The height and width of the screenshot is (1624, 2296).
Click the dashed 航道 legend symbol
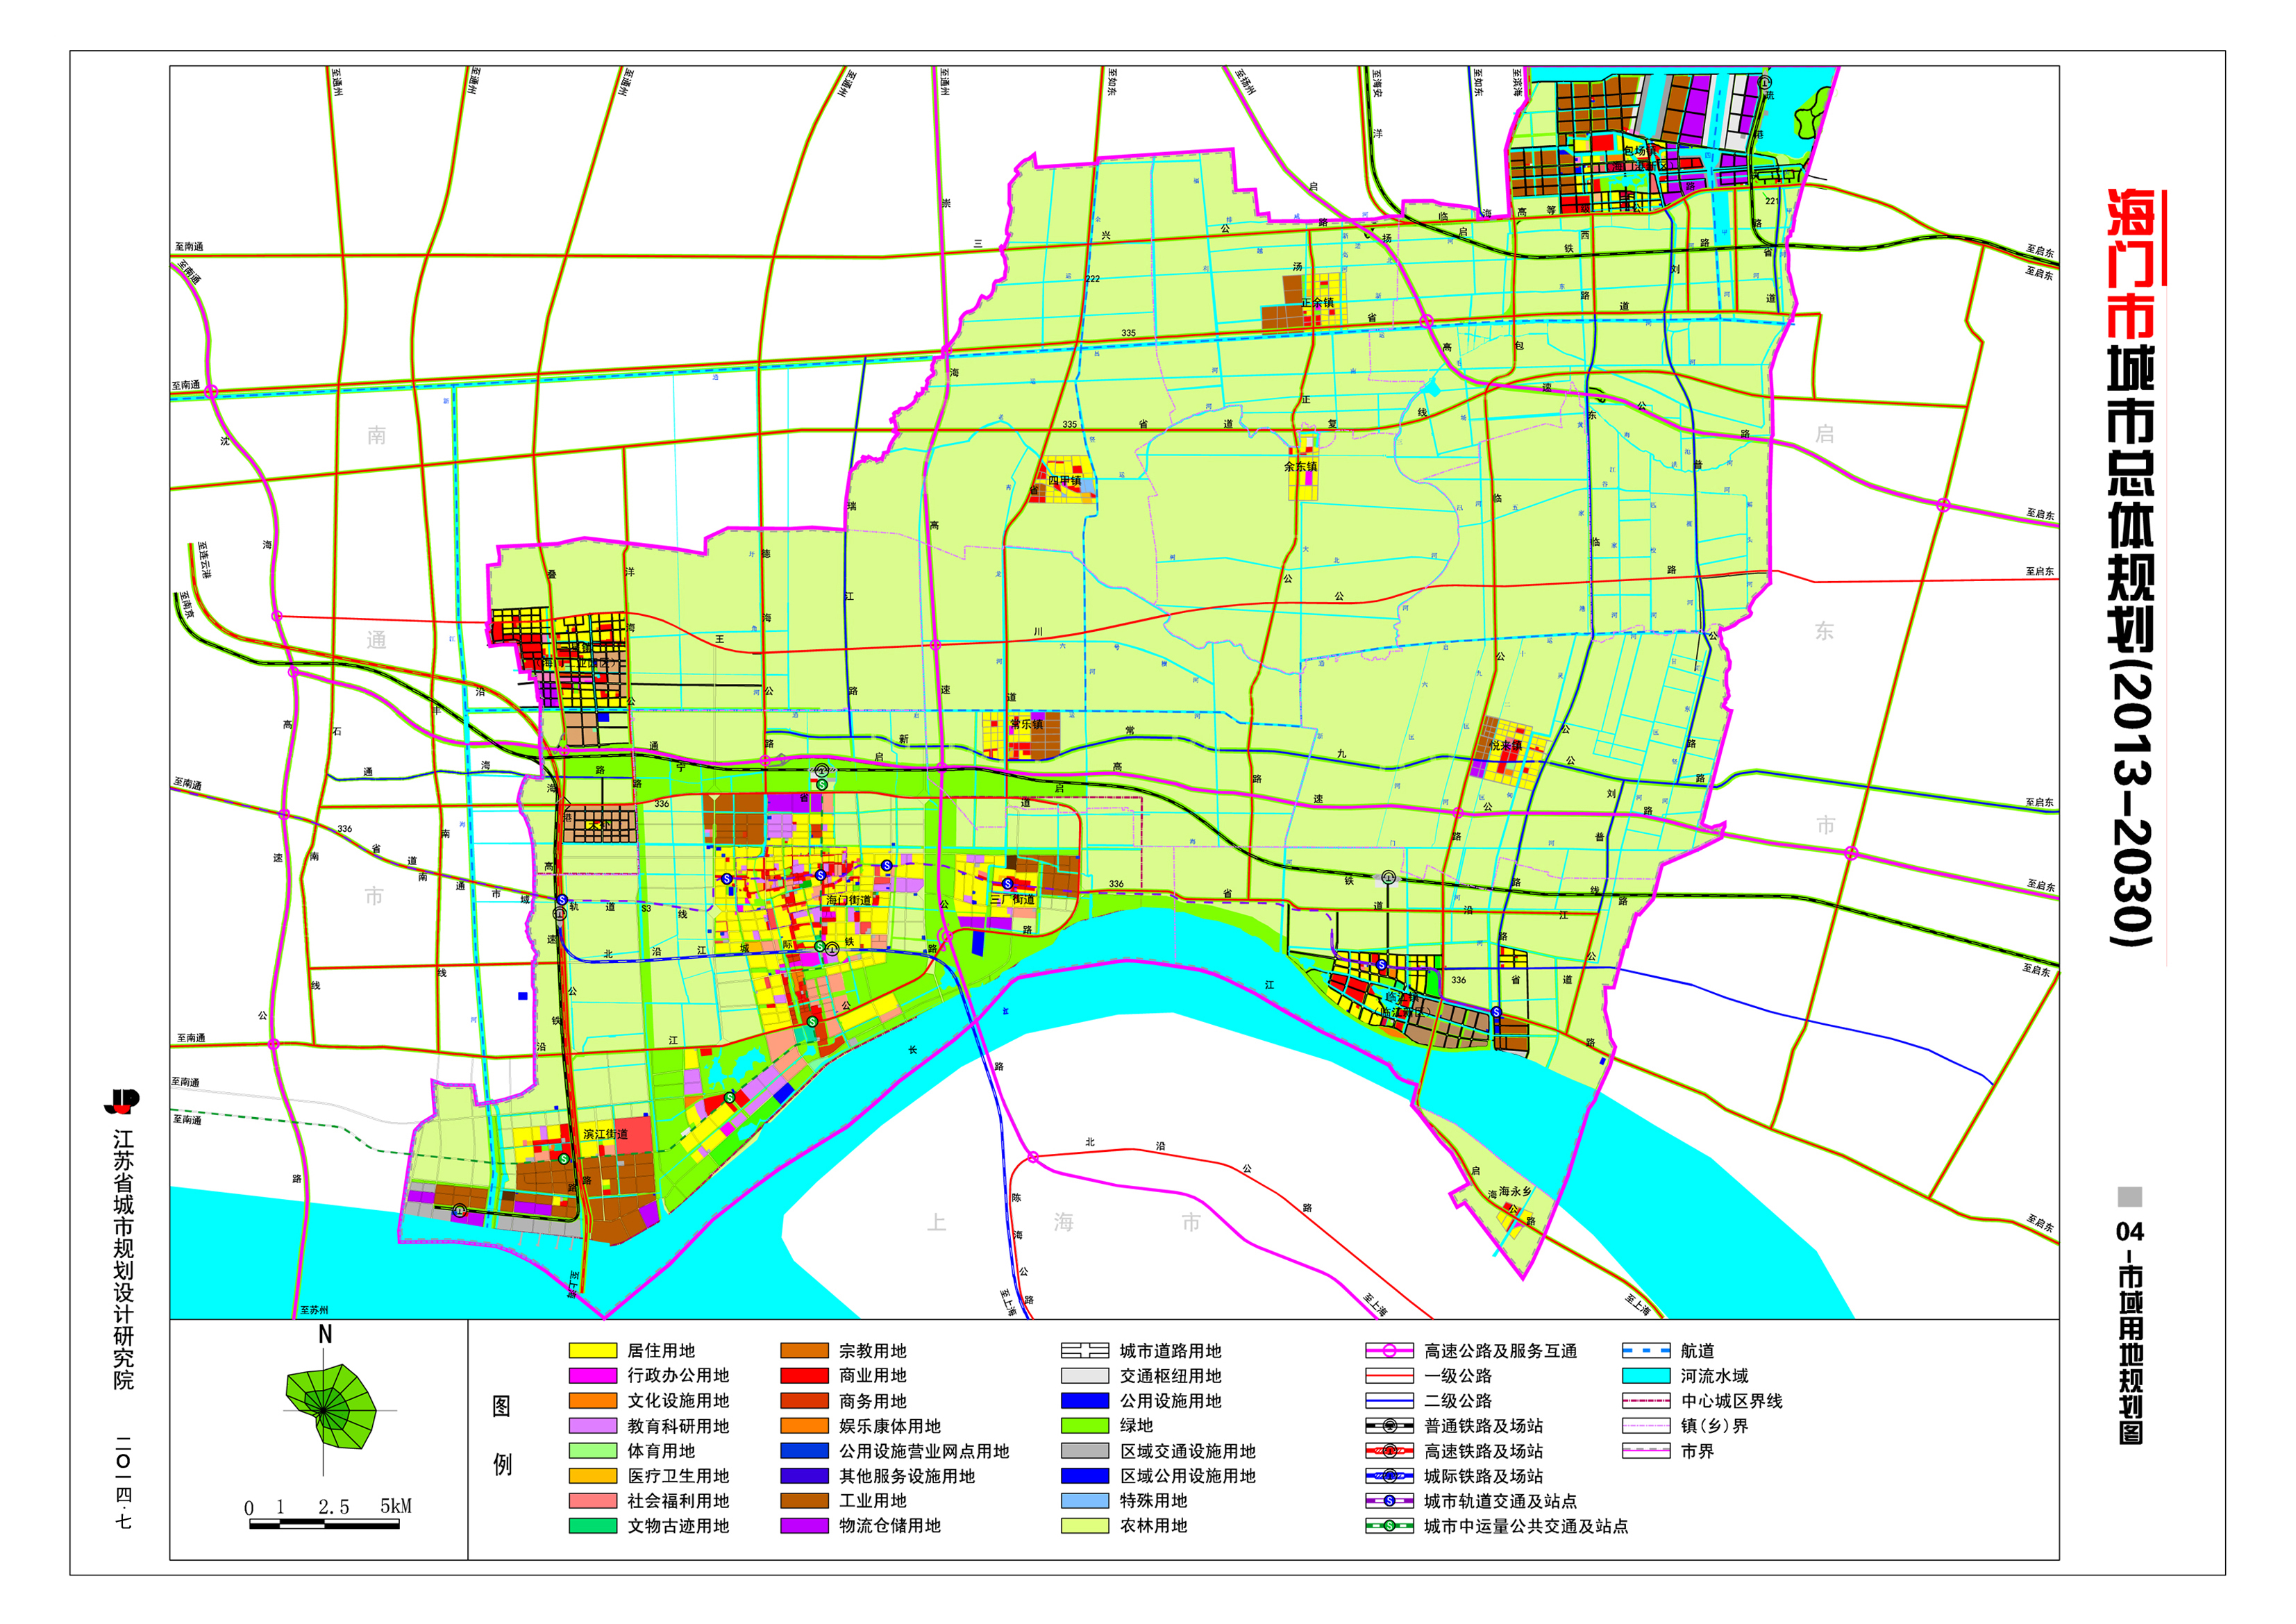click(x=1646, y=1351)
